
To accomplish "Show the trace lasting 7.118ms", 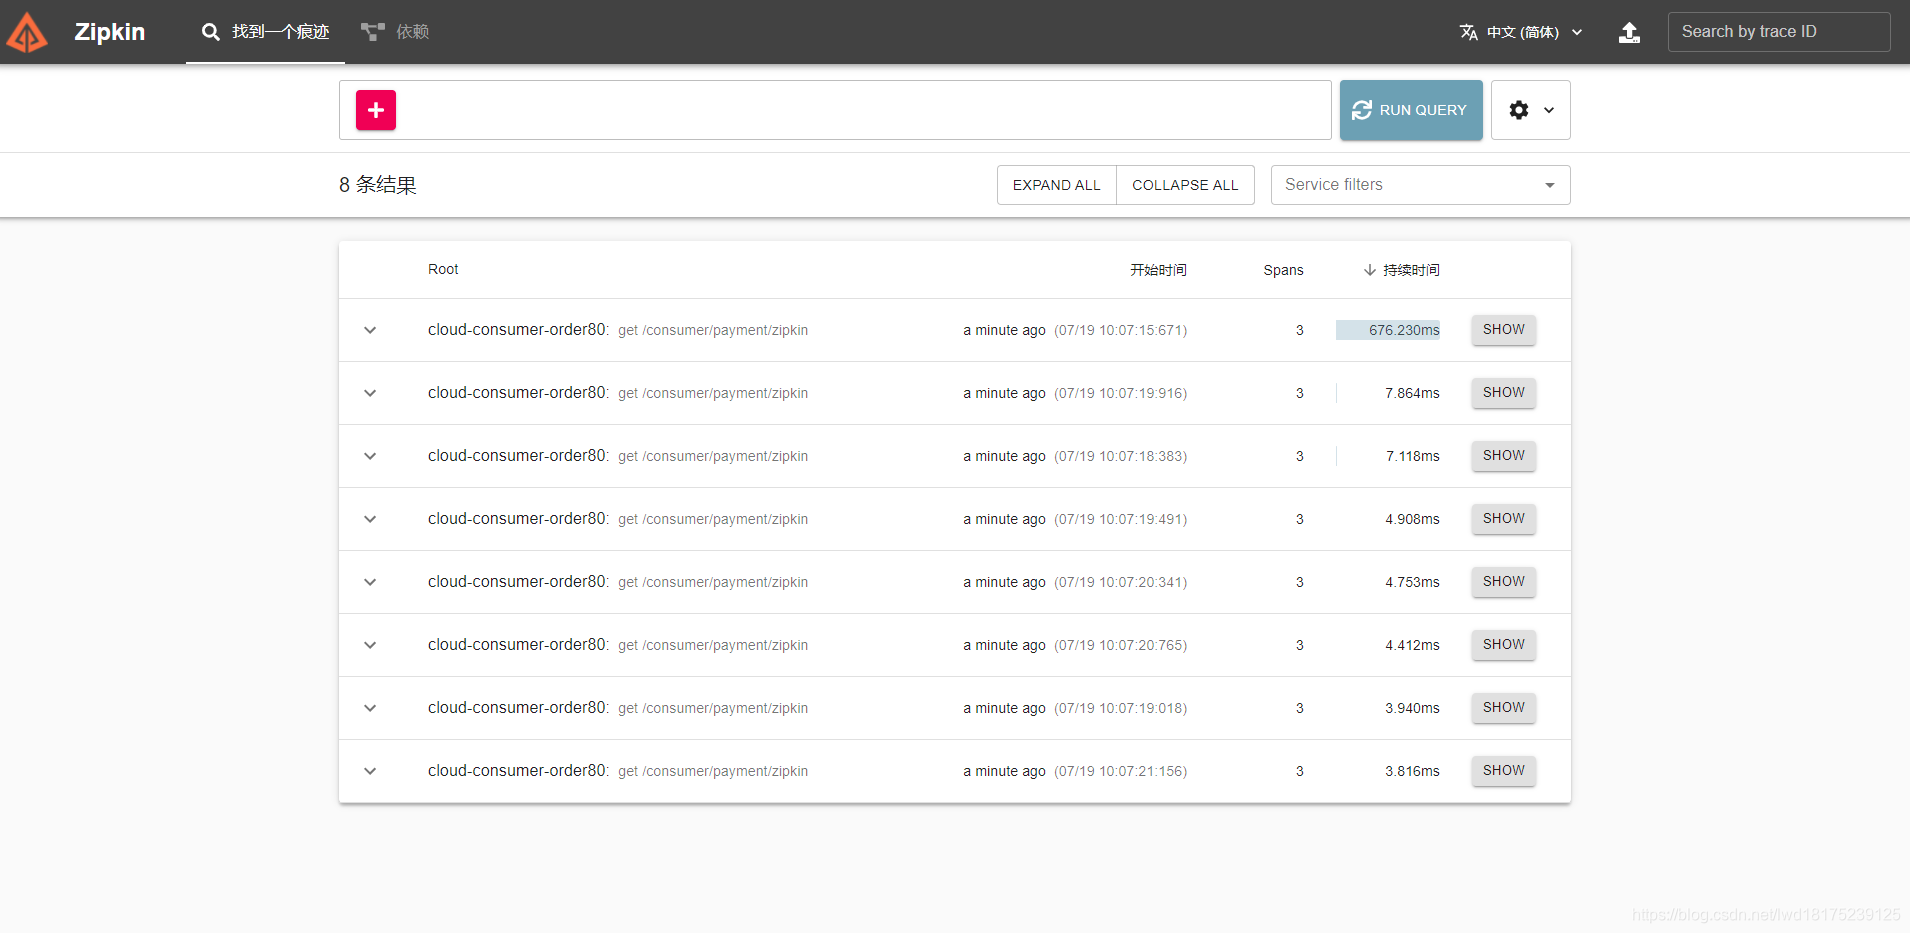I will click(x=1503, y=456).
